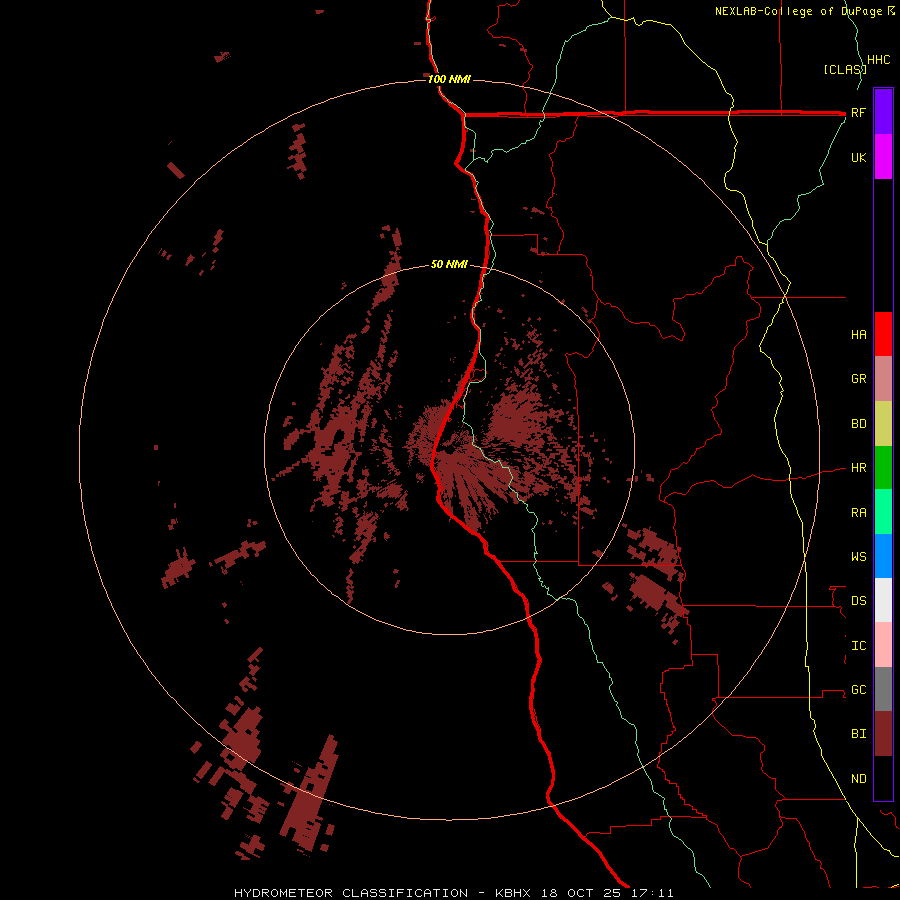Click the 'HR' legend label

858,468
